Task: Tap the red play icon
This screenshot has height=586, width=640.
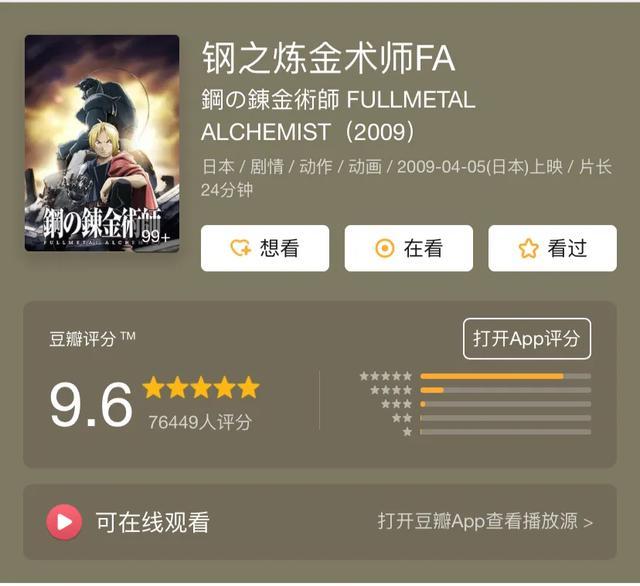Action: pos(64,522)
